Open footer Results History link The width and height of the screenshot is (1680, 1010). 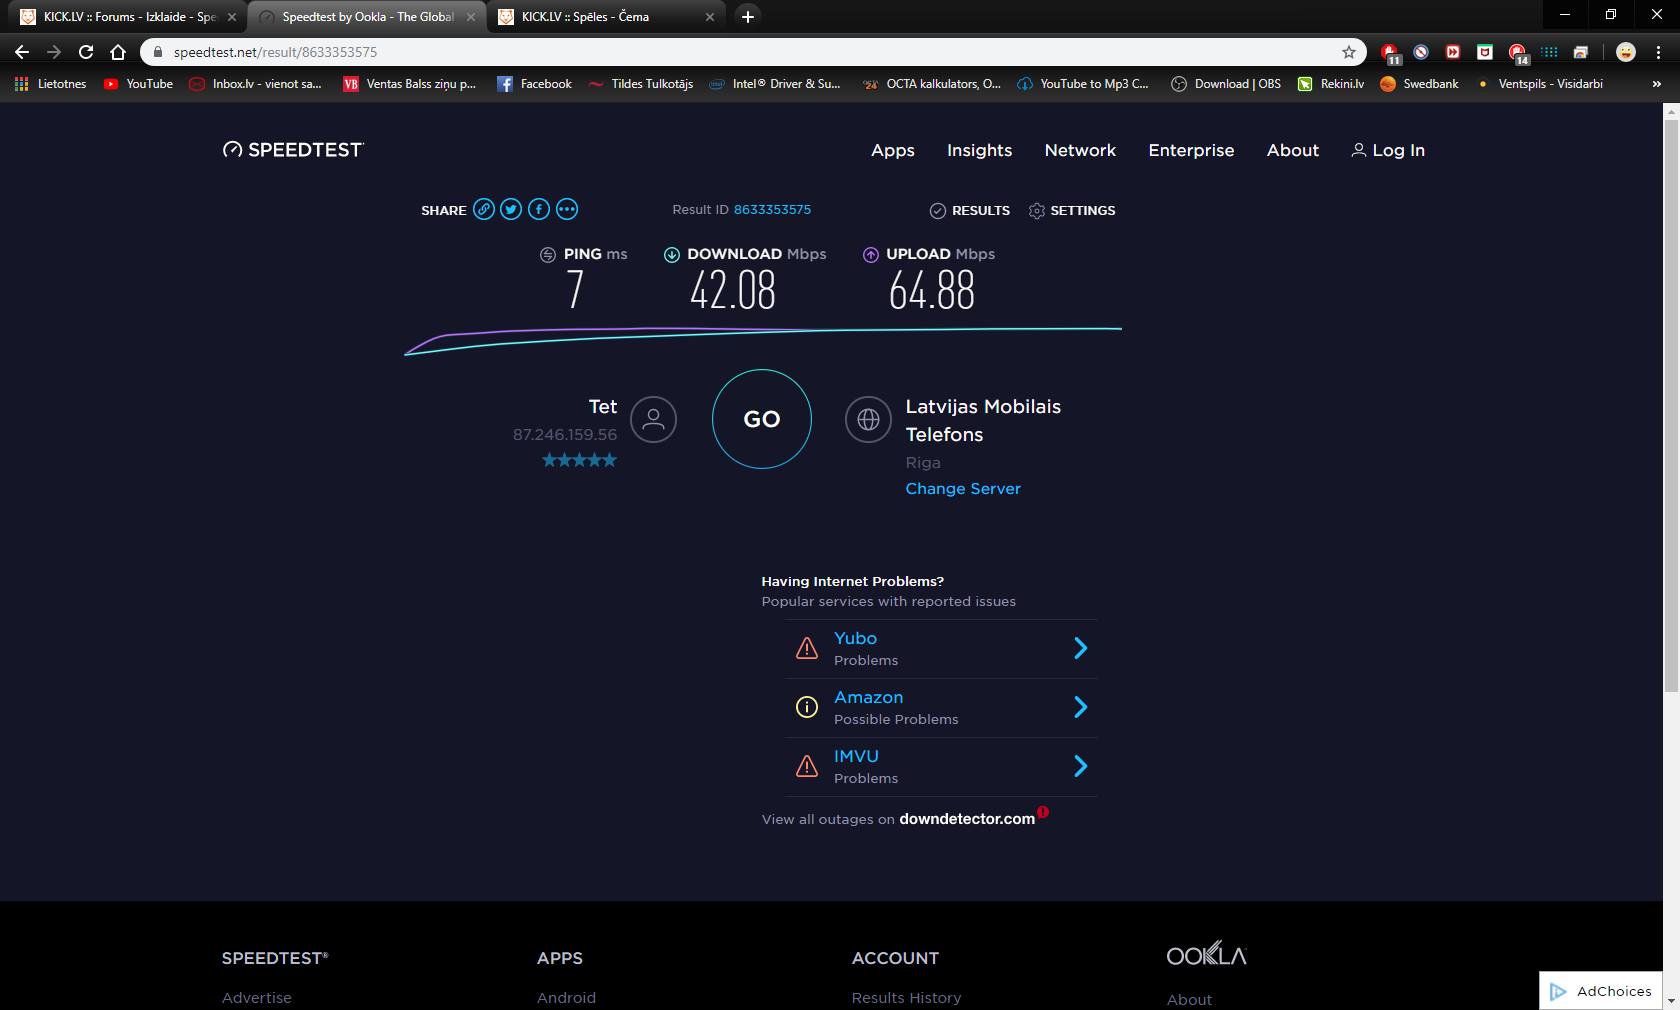(x=906, y=997)
